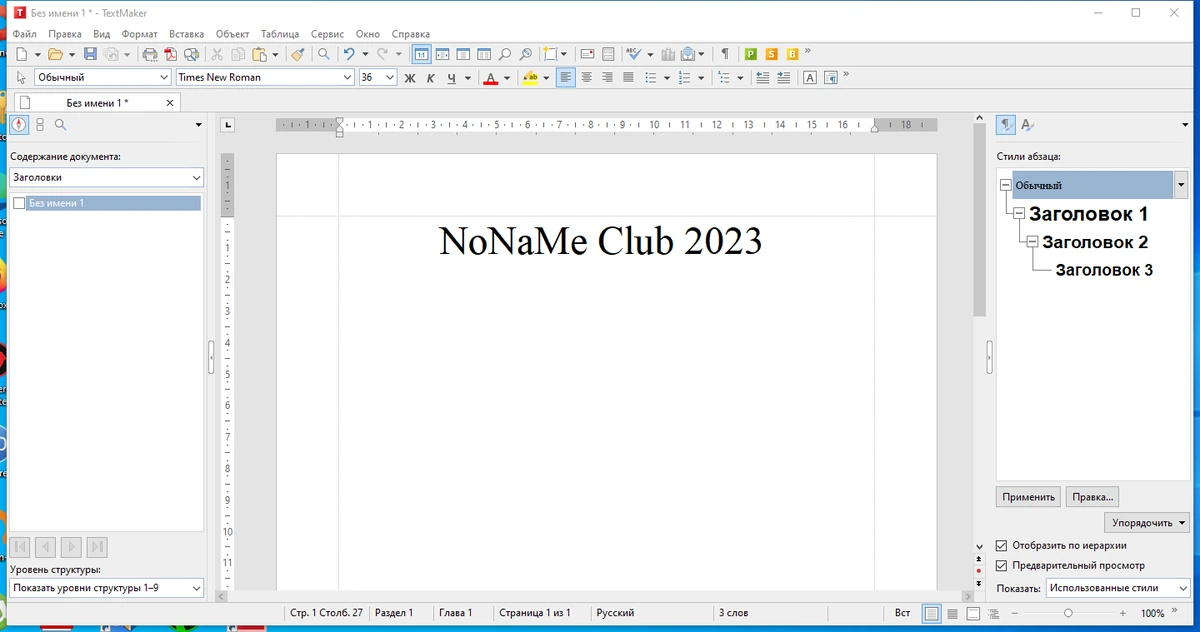The width and height of the screenshot is (1200, 632).
Task: Open the font name Times New Roman dropdown
Action: pyautogui.click(x=347, y=77)
